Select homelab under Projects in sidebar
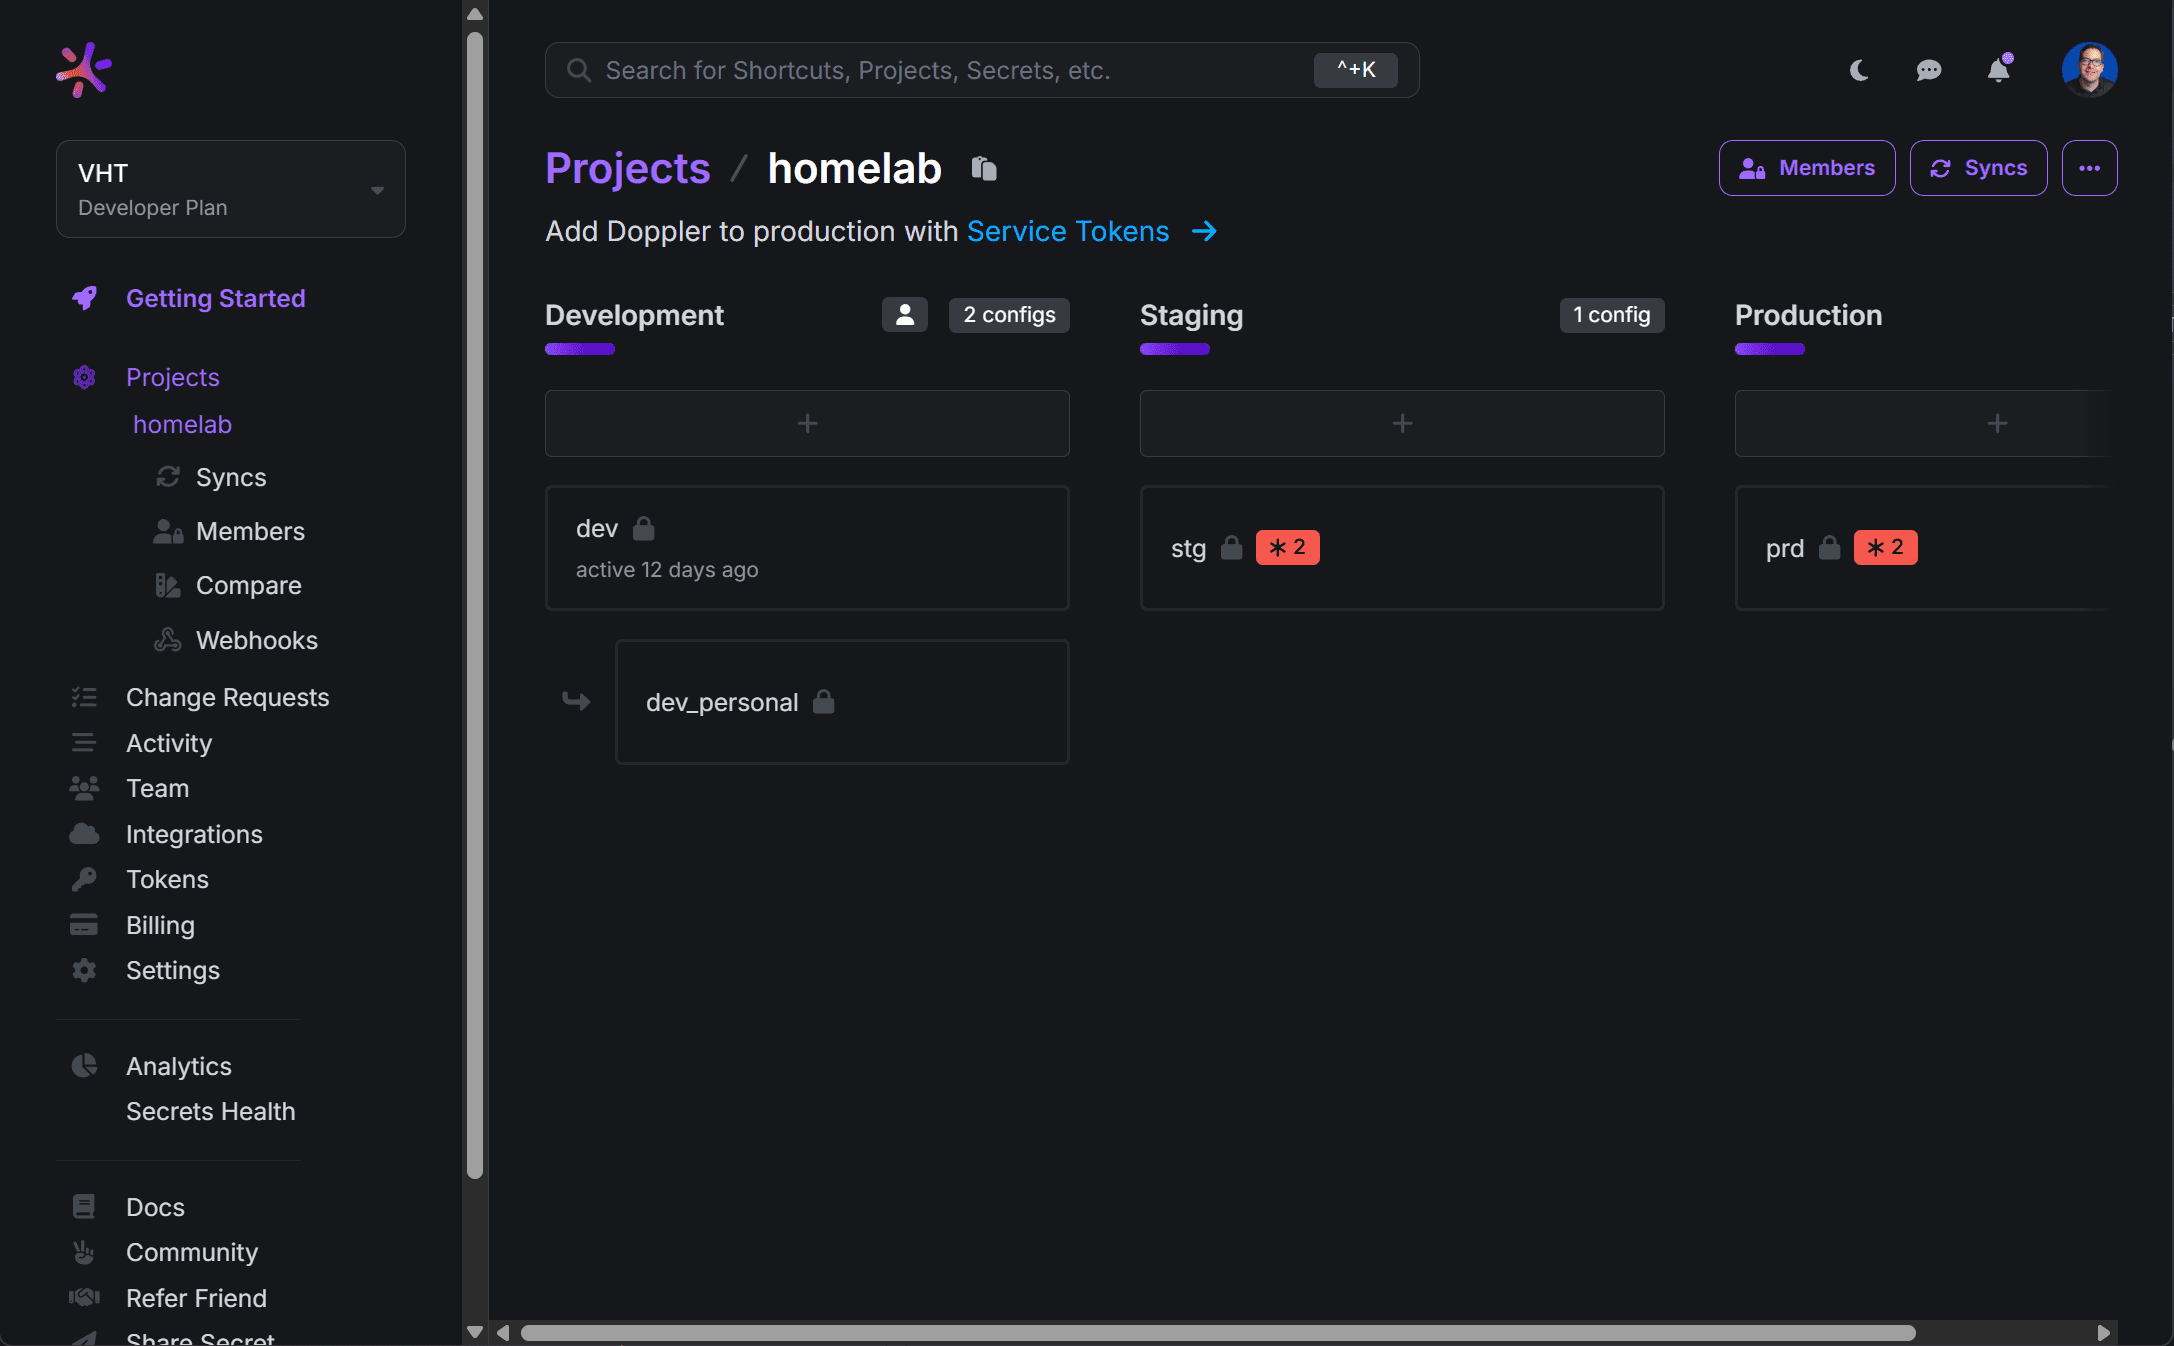The image size is (2174, 1346). point(182,424)
